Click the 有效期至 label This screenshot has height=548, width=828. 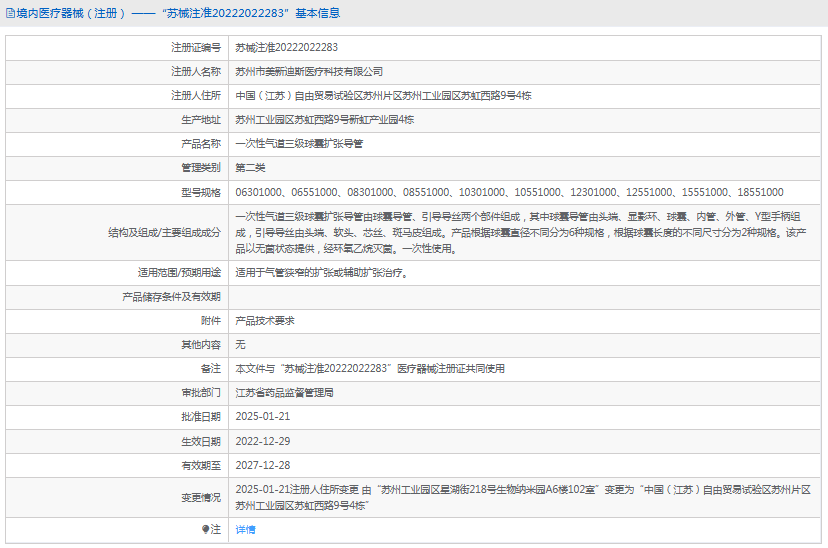tap(201, 466)
